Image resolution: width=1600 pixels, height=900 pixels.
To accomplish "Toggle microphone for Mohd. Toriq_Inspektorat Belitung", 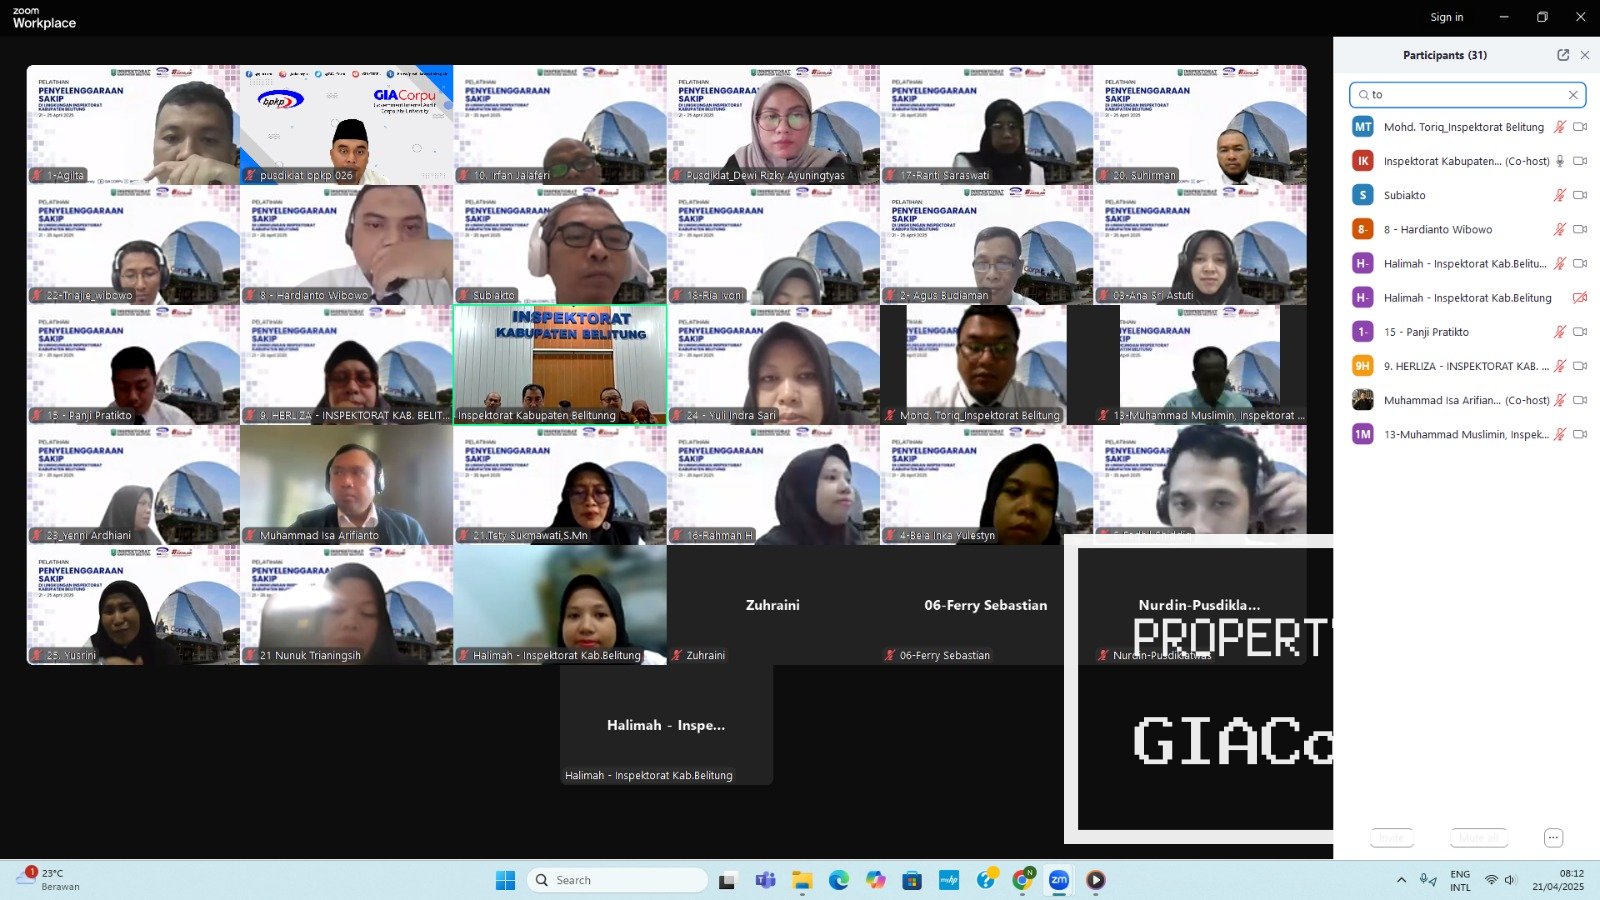I will click(x=1559, y=127).
